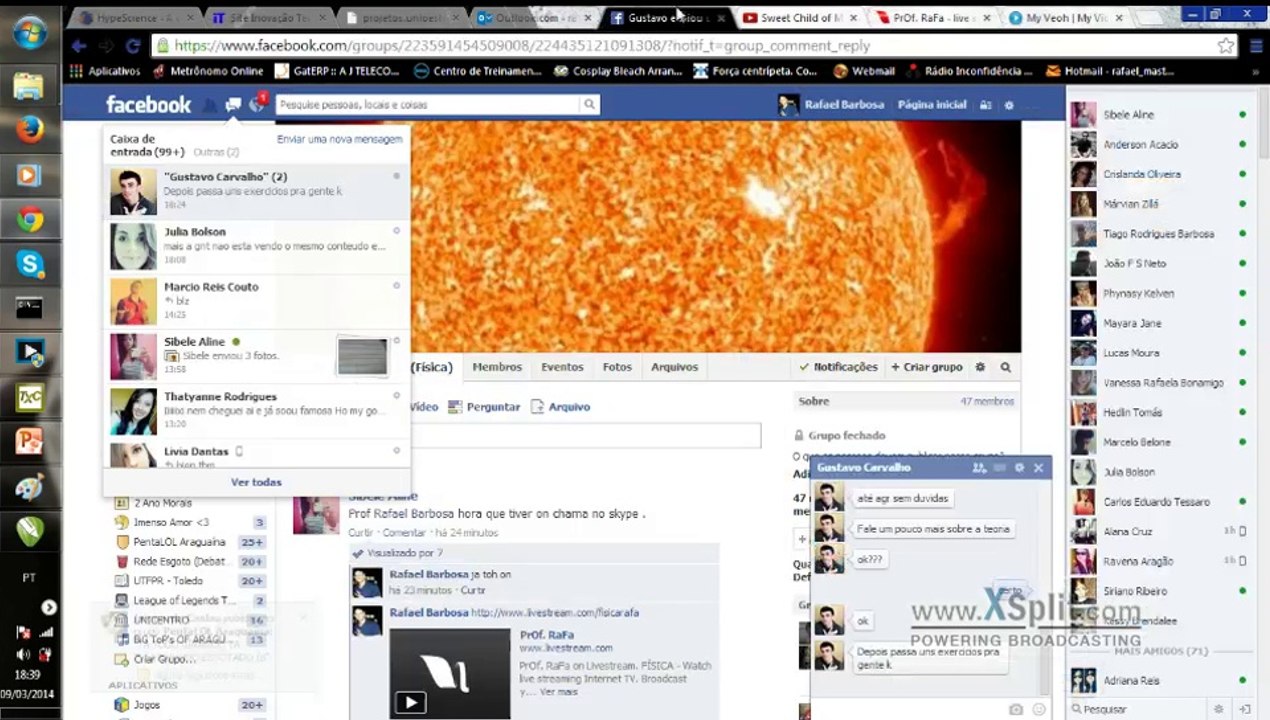Mark Livia Dantas conversation as read
Image resolution: width=1270 pixels, height=720 pixels.
pos(396,451)
